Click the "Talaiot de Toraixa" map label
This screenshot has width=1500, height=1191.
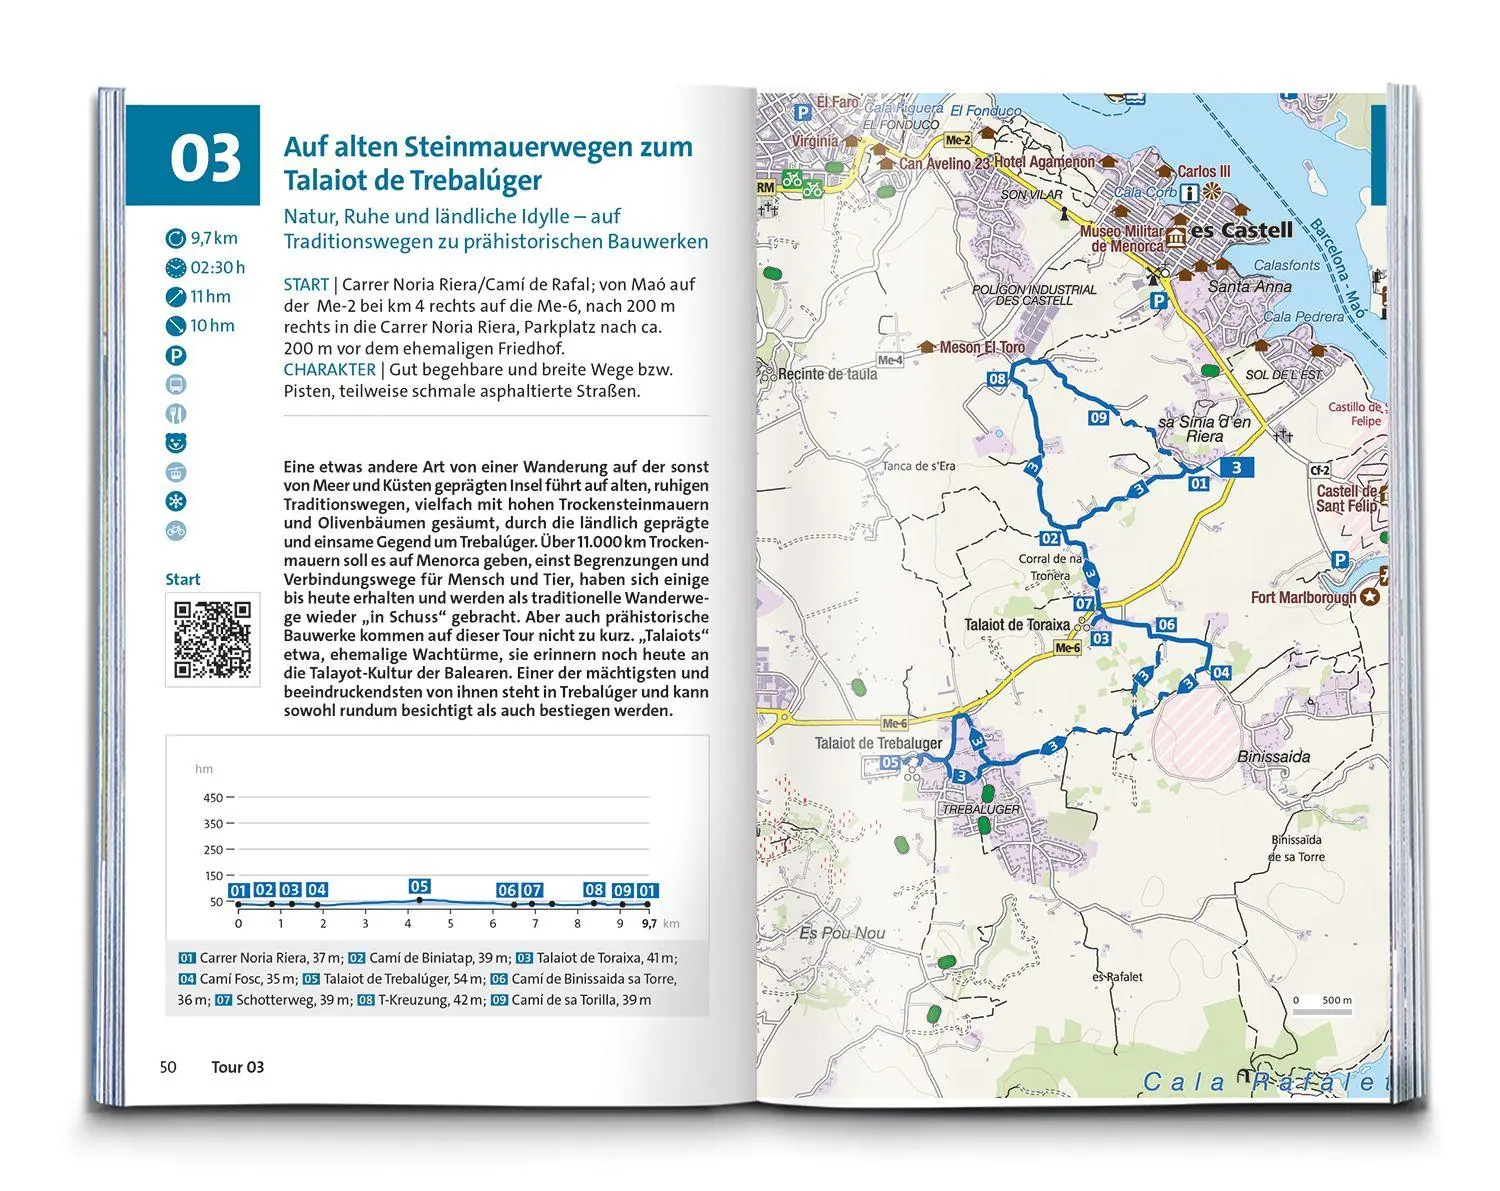point(1016,625)
